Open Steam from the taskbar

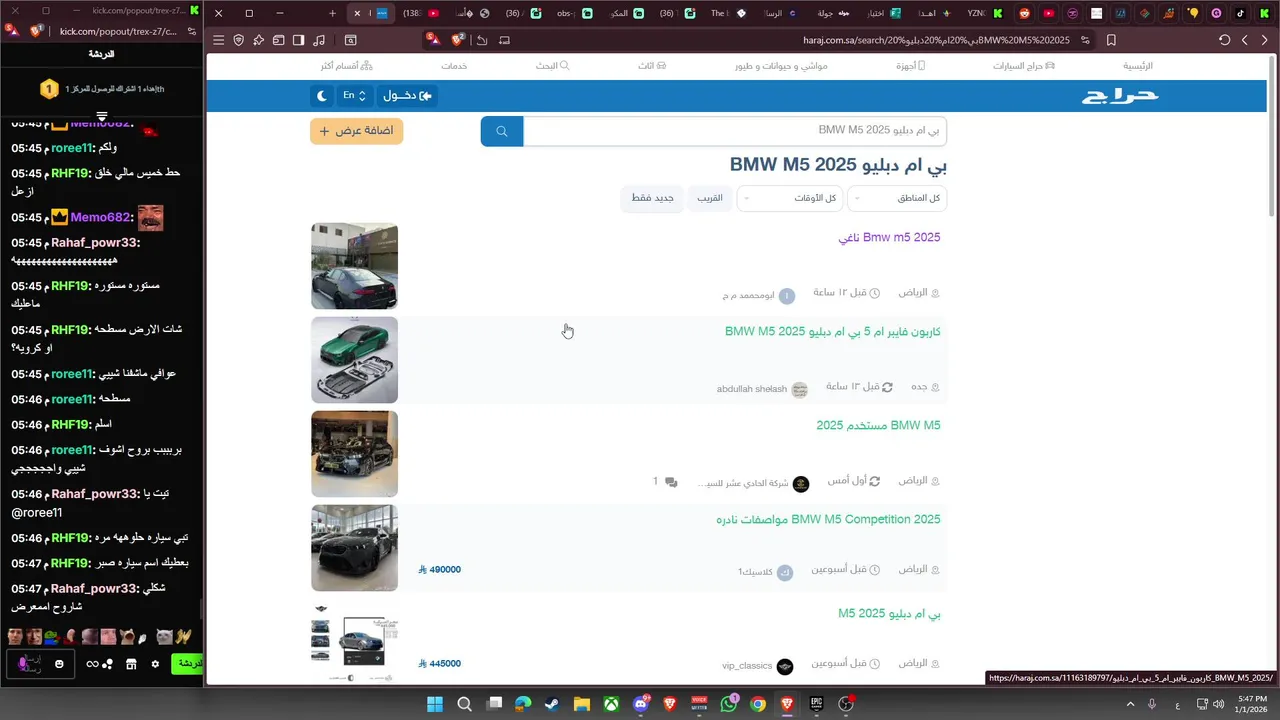click(552, 704)
